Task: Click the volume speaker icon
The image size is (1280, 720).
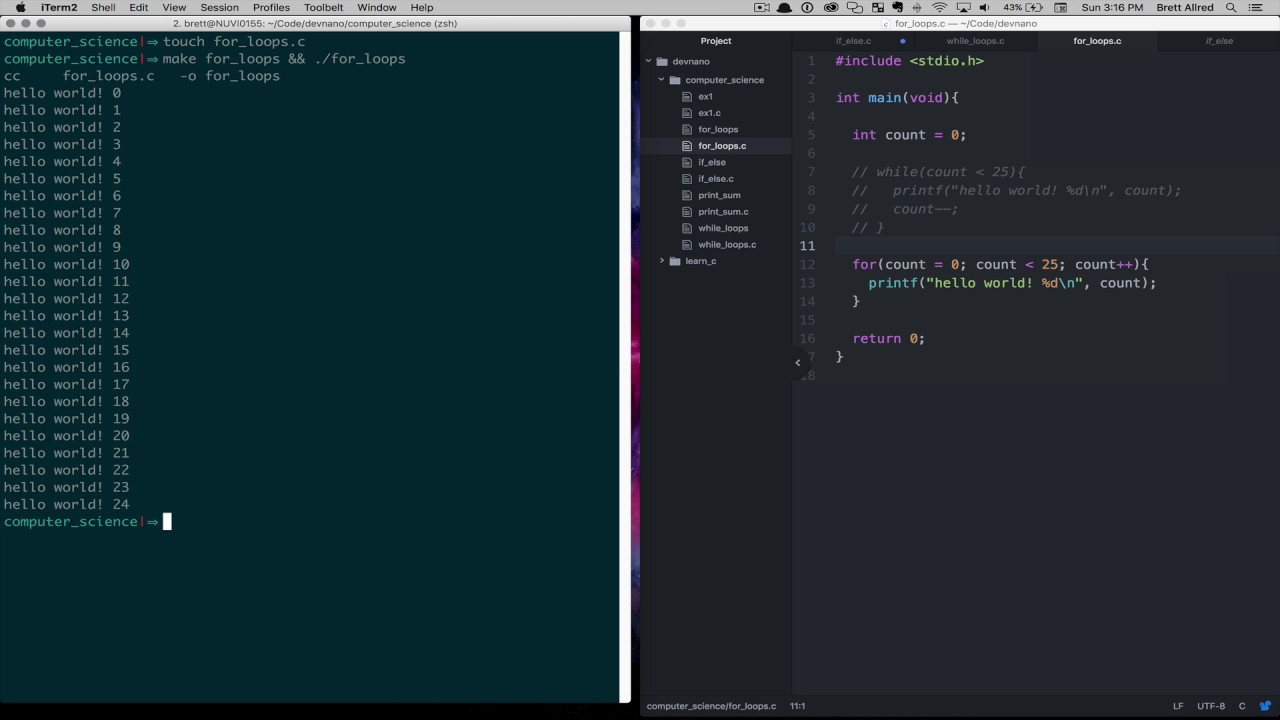Action: click(x=984, y=7)
